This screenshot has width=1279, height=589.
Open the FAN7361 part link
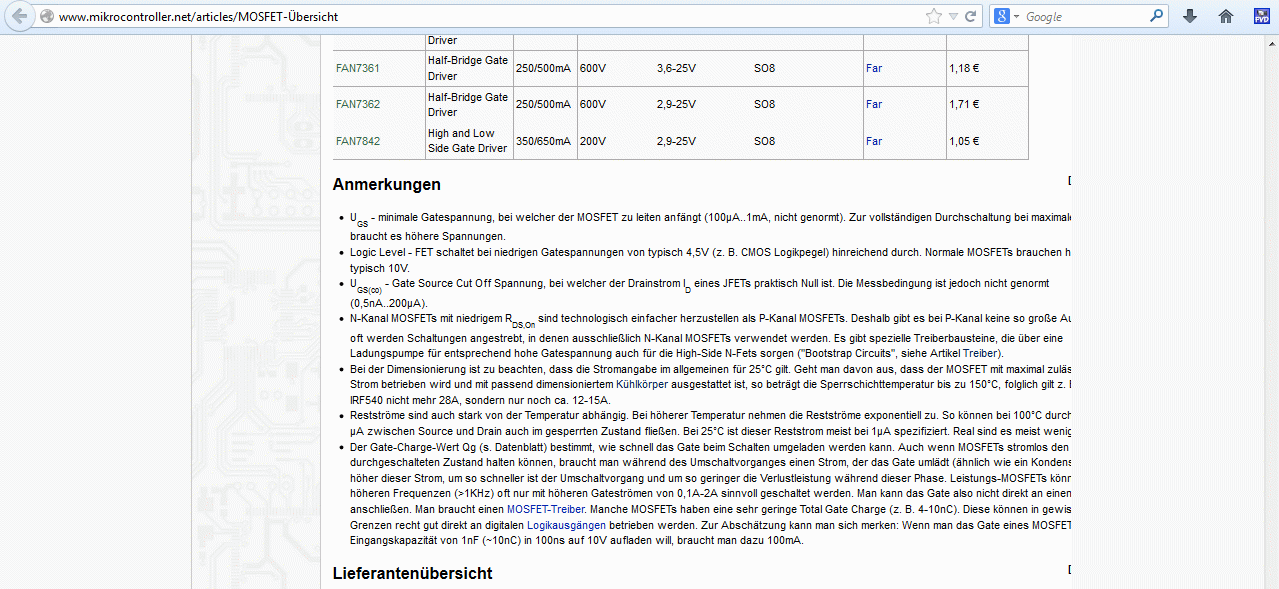click(x=358, y=68)
